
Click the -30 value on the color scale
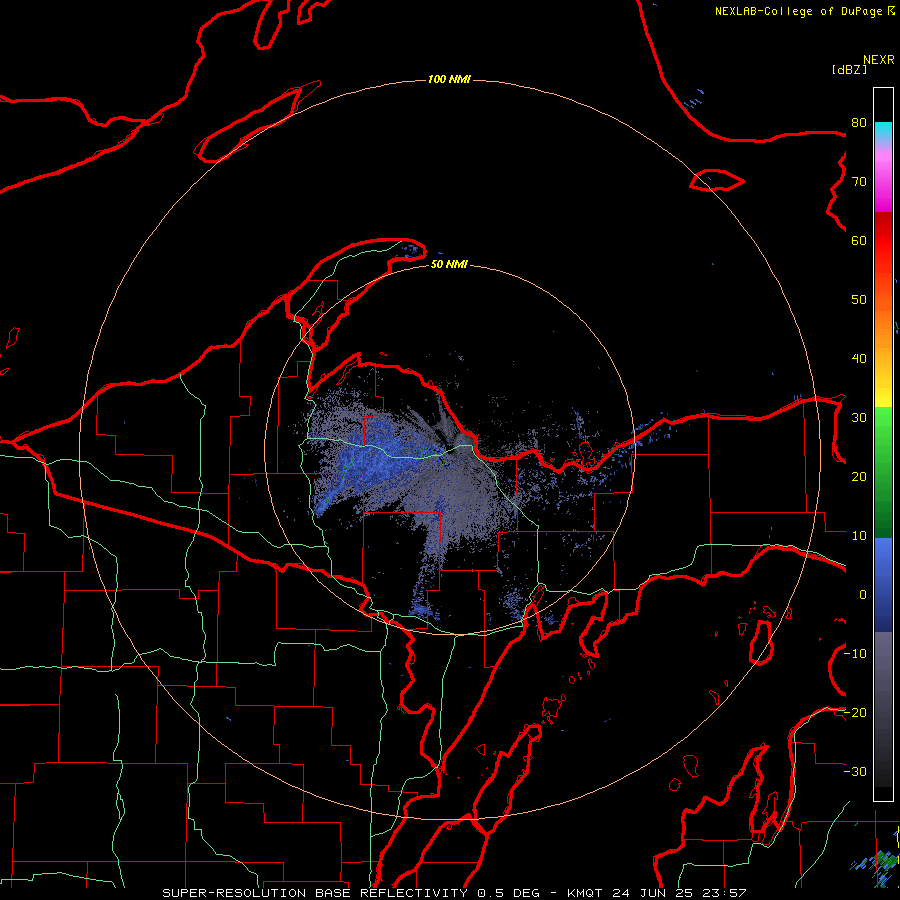(855, 772)
